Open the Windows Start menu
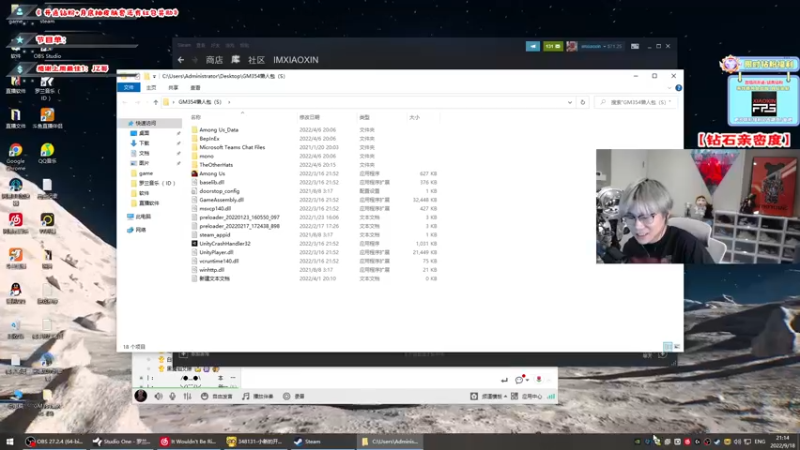Viewport: 800px width, 450px height. (x=10, y=442)
